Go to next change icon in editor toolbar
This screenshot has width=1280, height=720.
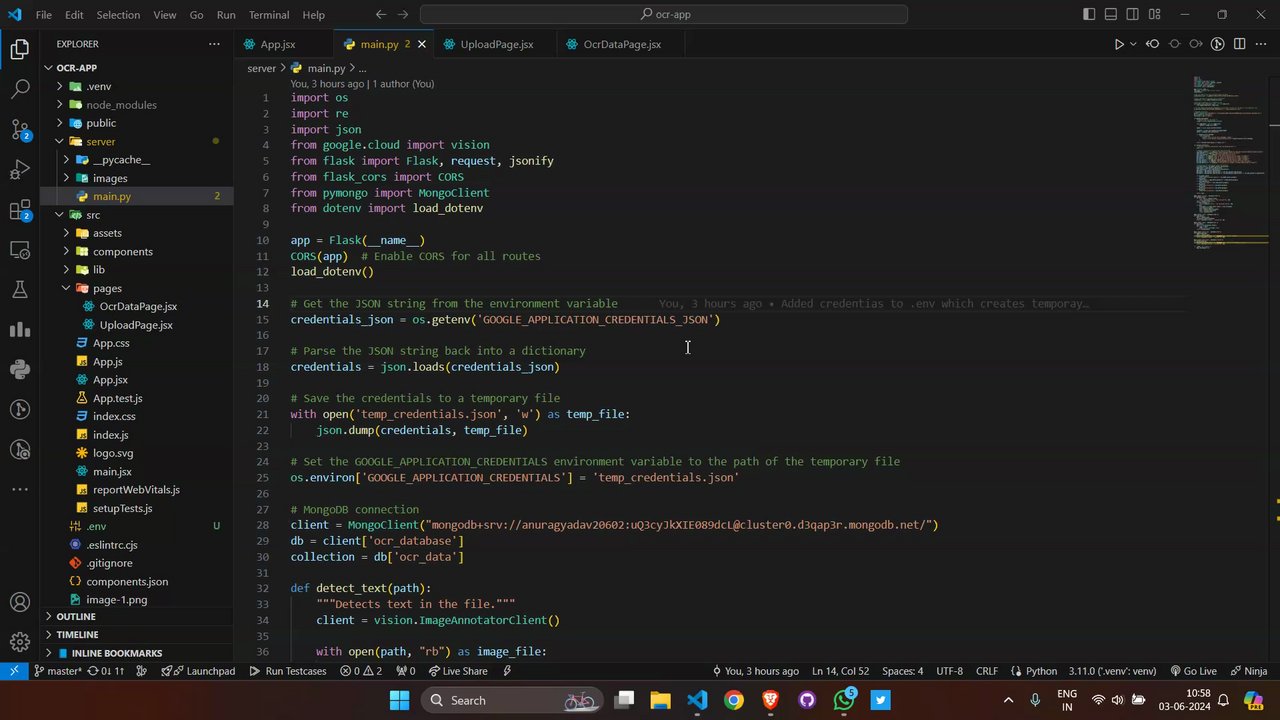click(1196, 44)
